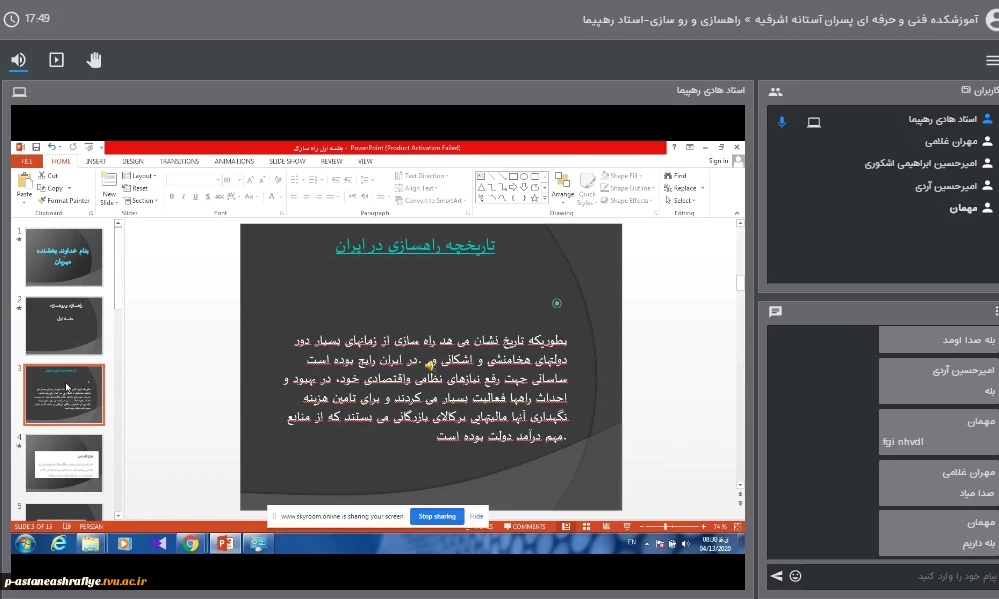Open Internet Explorer from the taskbar
The image size is (999, 599).
59,544
